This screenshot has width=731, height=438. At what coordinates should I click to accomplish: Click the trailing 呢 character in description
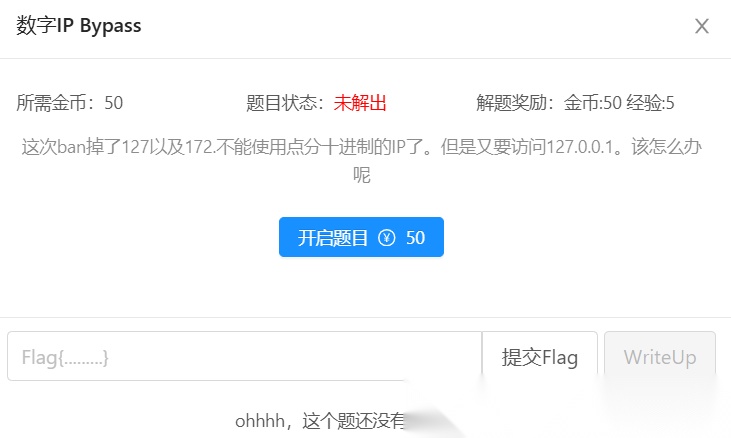tap(361, 175)
